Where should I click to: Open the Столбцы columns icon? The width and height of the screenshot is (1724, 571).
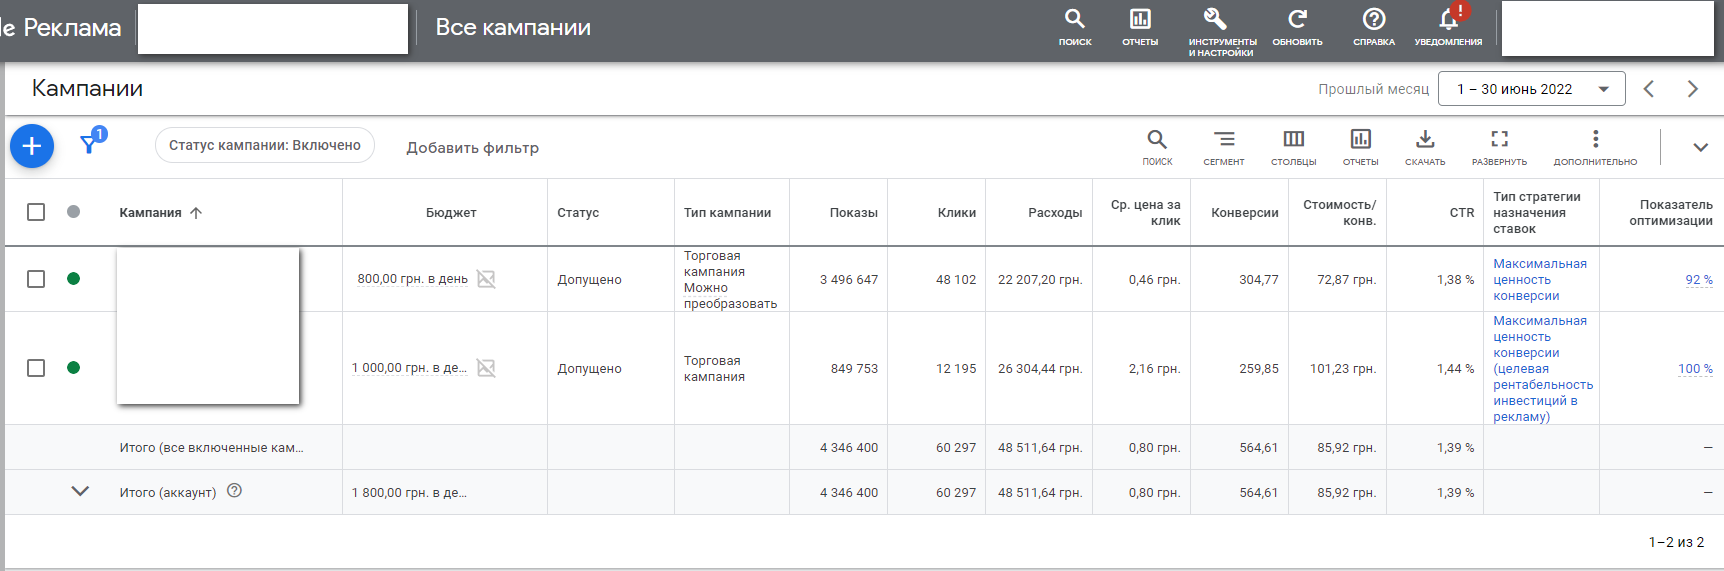click(1294, 139)
